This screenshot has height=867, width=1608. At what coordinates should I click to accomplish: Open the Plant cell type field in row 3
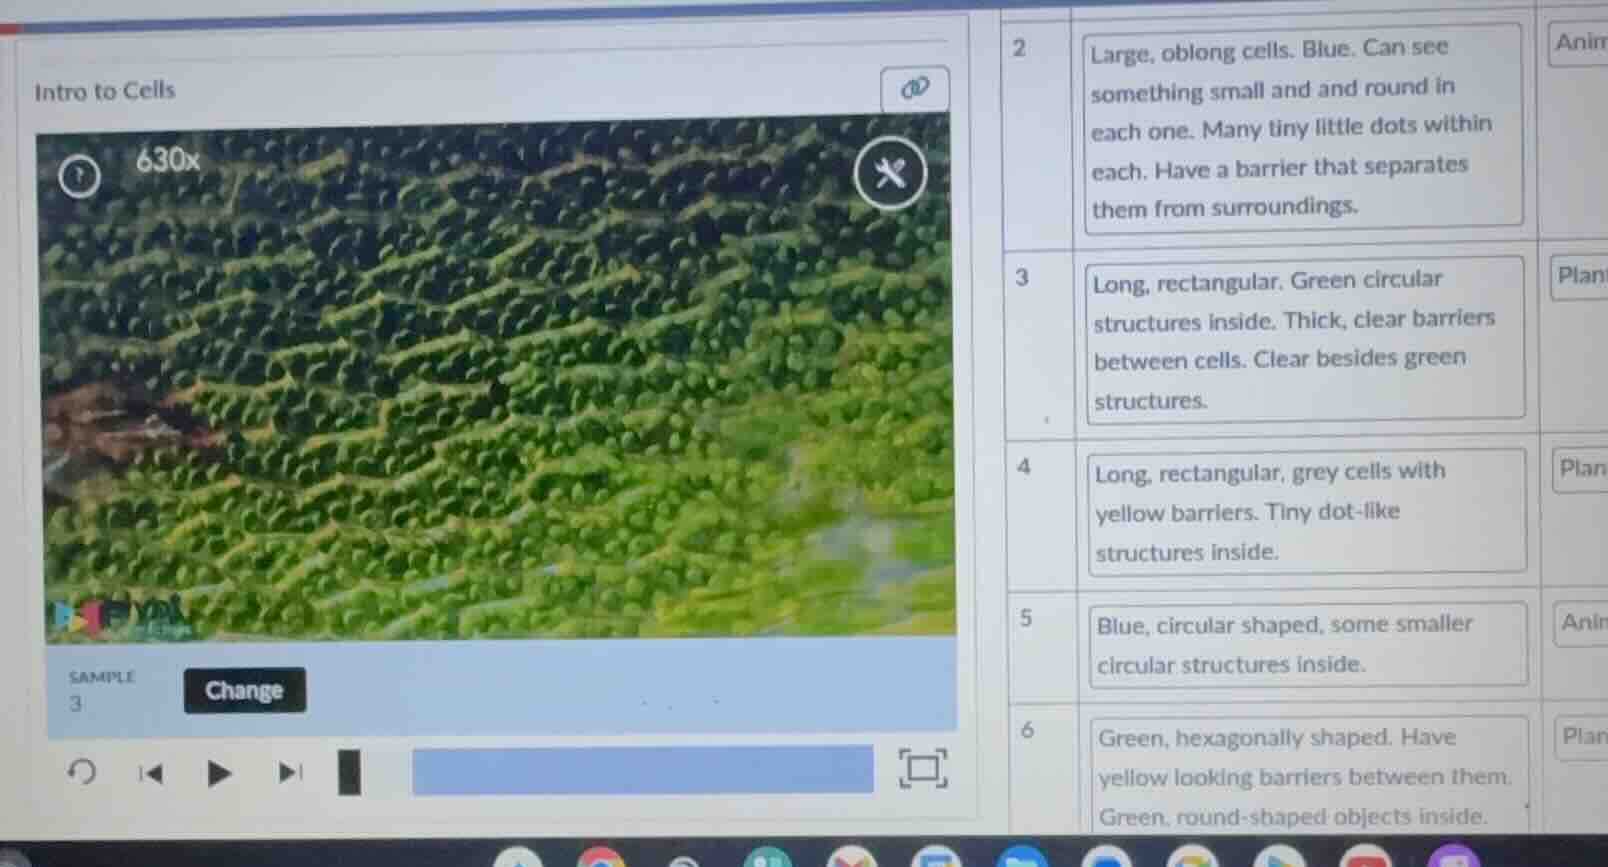(1581, 275)
